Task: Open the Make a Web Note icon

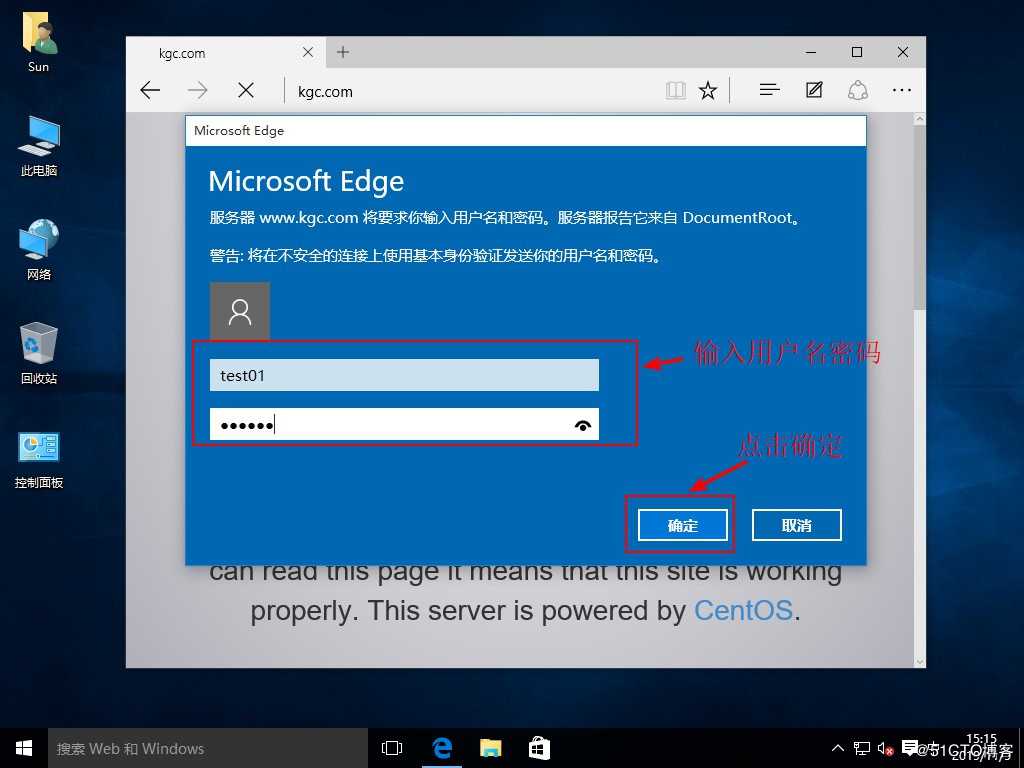Action: pos(814,89)
